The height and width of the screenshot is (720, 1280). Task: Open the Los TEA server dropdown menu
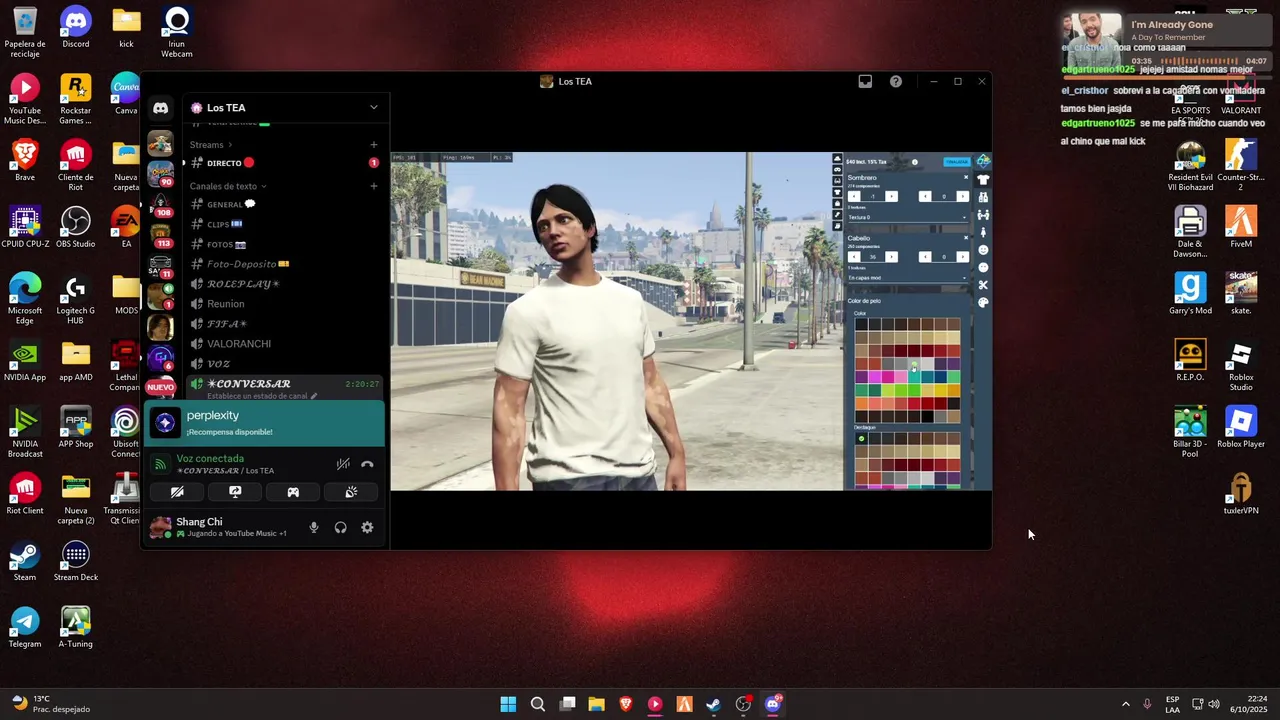coord(374,108)
